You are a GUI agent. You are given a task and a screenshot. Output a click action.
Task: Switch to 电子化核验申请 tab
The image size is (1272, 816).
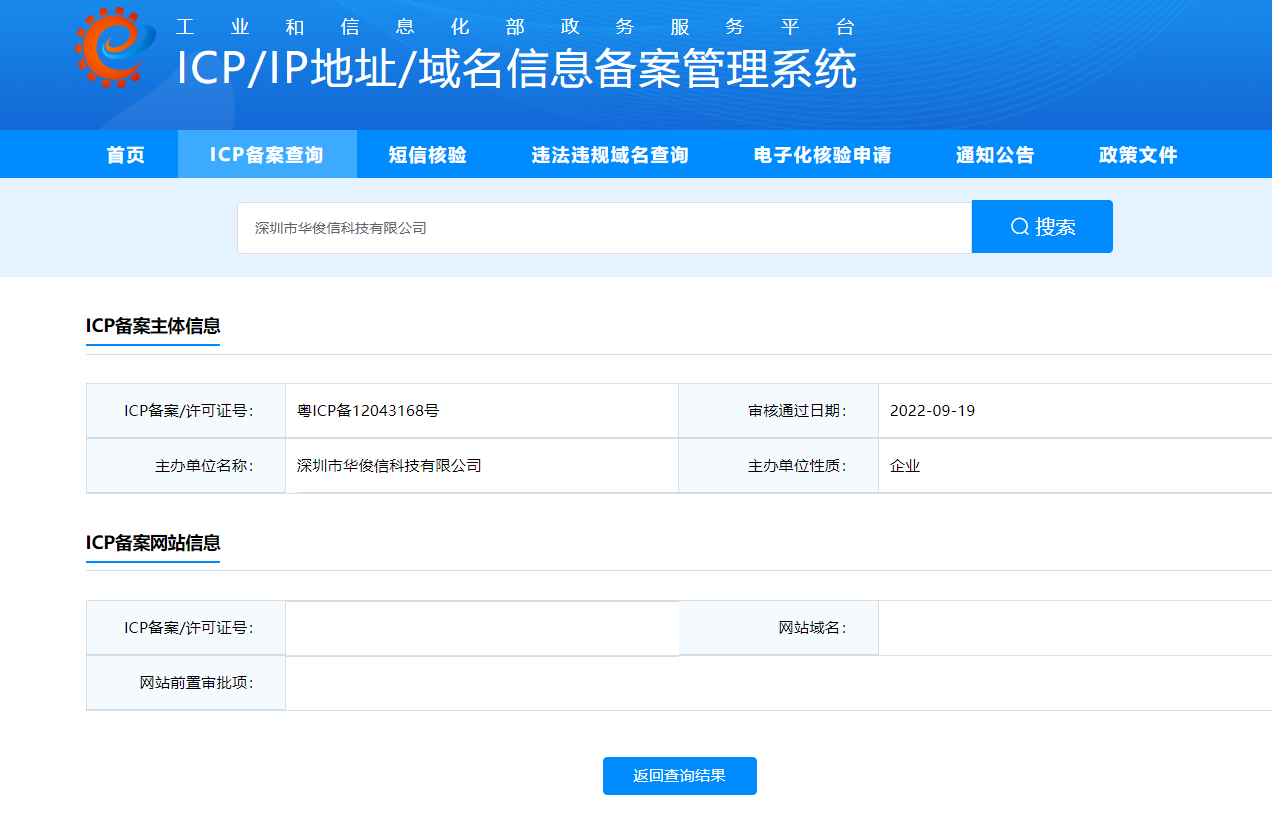point(822,155)
